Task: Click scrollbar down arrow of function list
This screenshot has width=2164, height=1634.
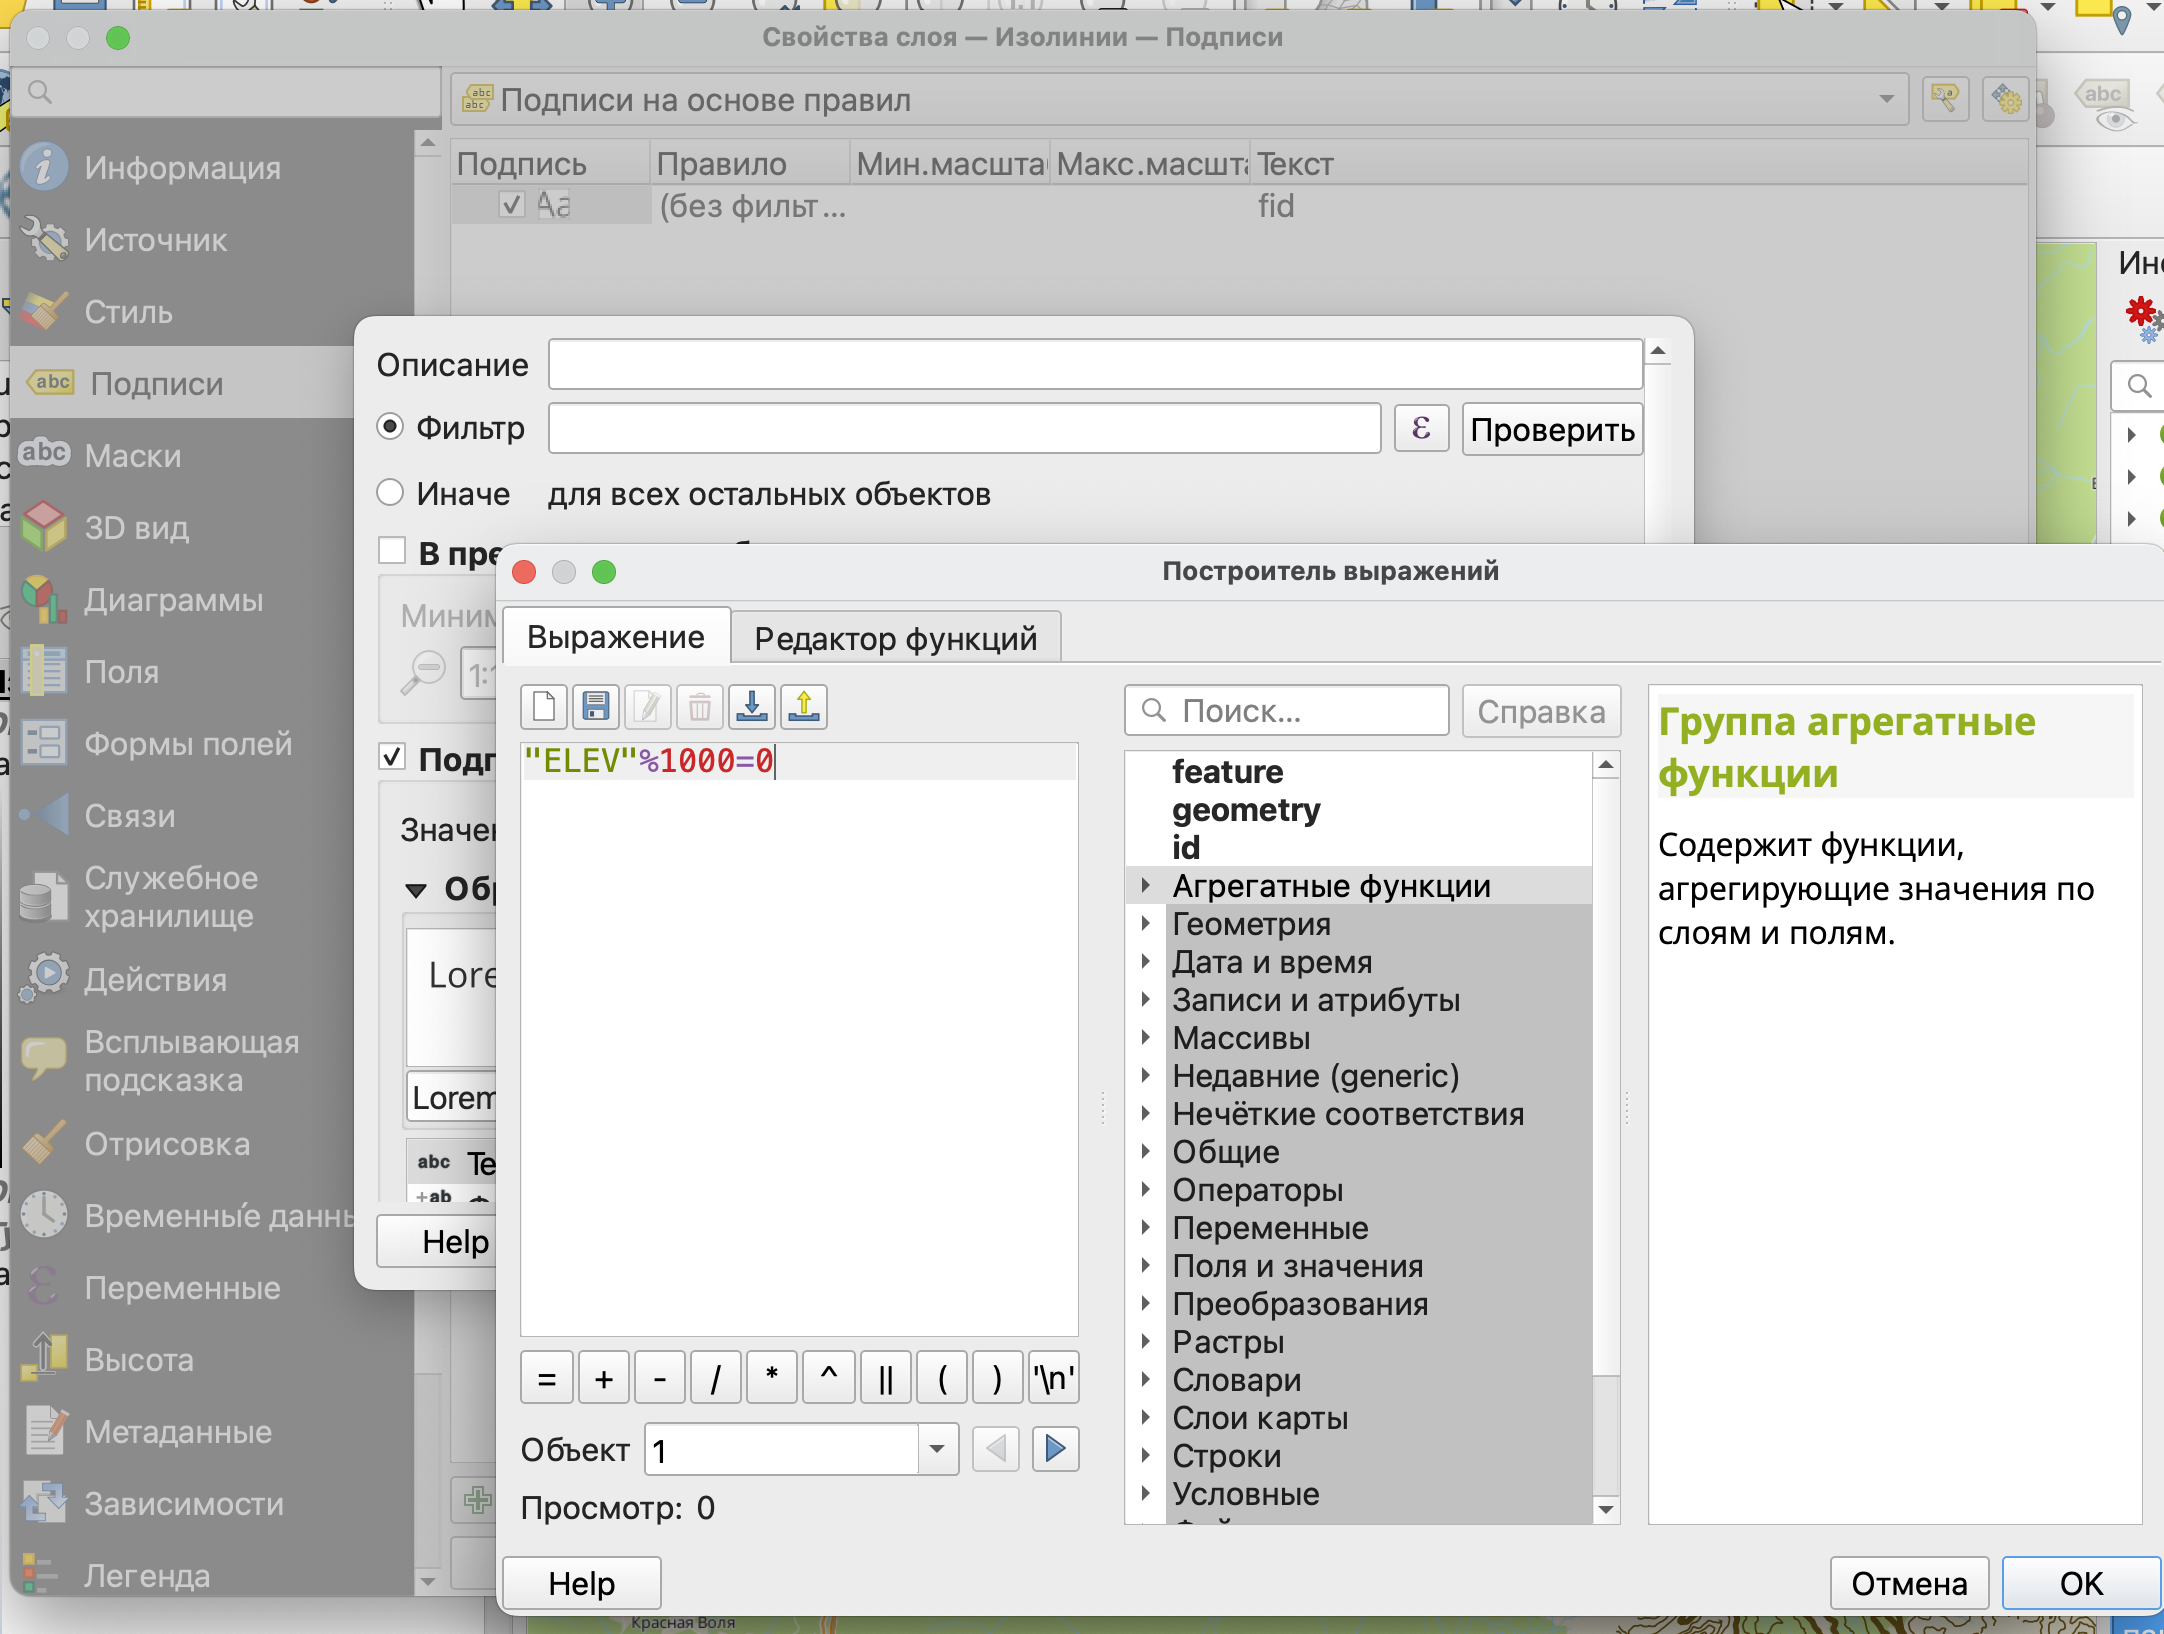Action: tap(1606, 1509)
